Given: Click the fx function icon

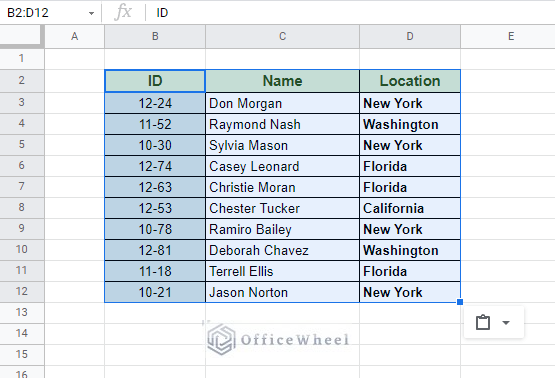Looking at the screenshot, I should pyautogui.click(x=123, y=13).
